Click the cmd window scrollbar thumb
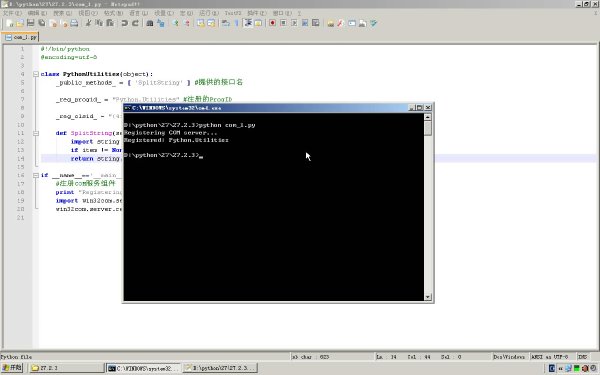Image resolution: width=600 pixels, height=375 pixels. pyautogui.click(x=428, y=128)
